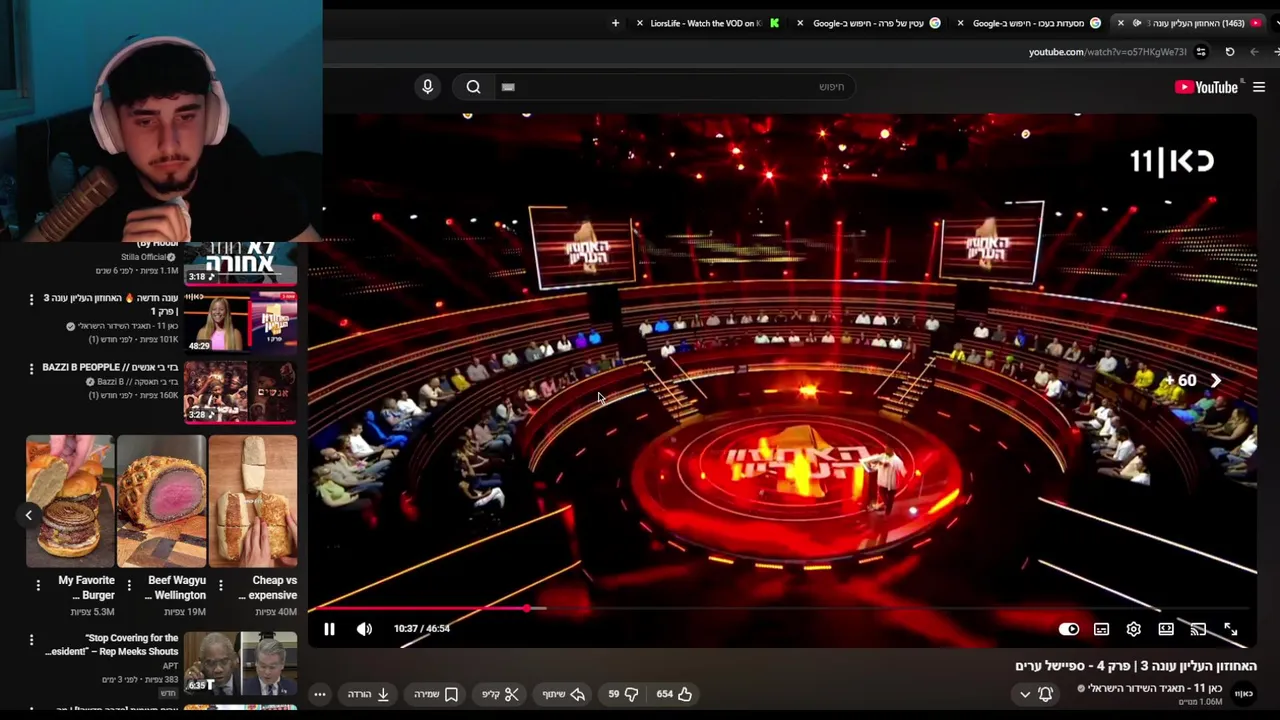
Task: Play Cheap vs expensive short
Action: [x=253, y=501]
